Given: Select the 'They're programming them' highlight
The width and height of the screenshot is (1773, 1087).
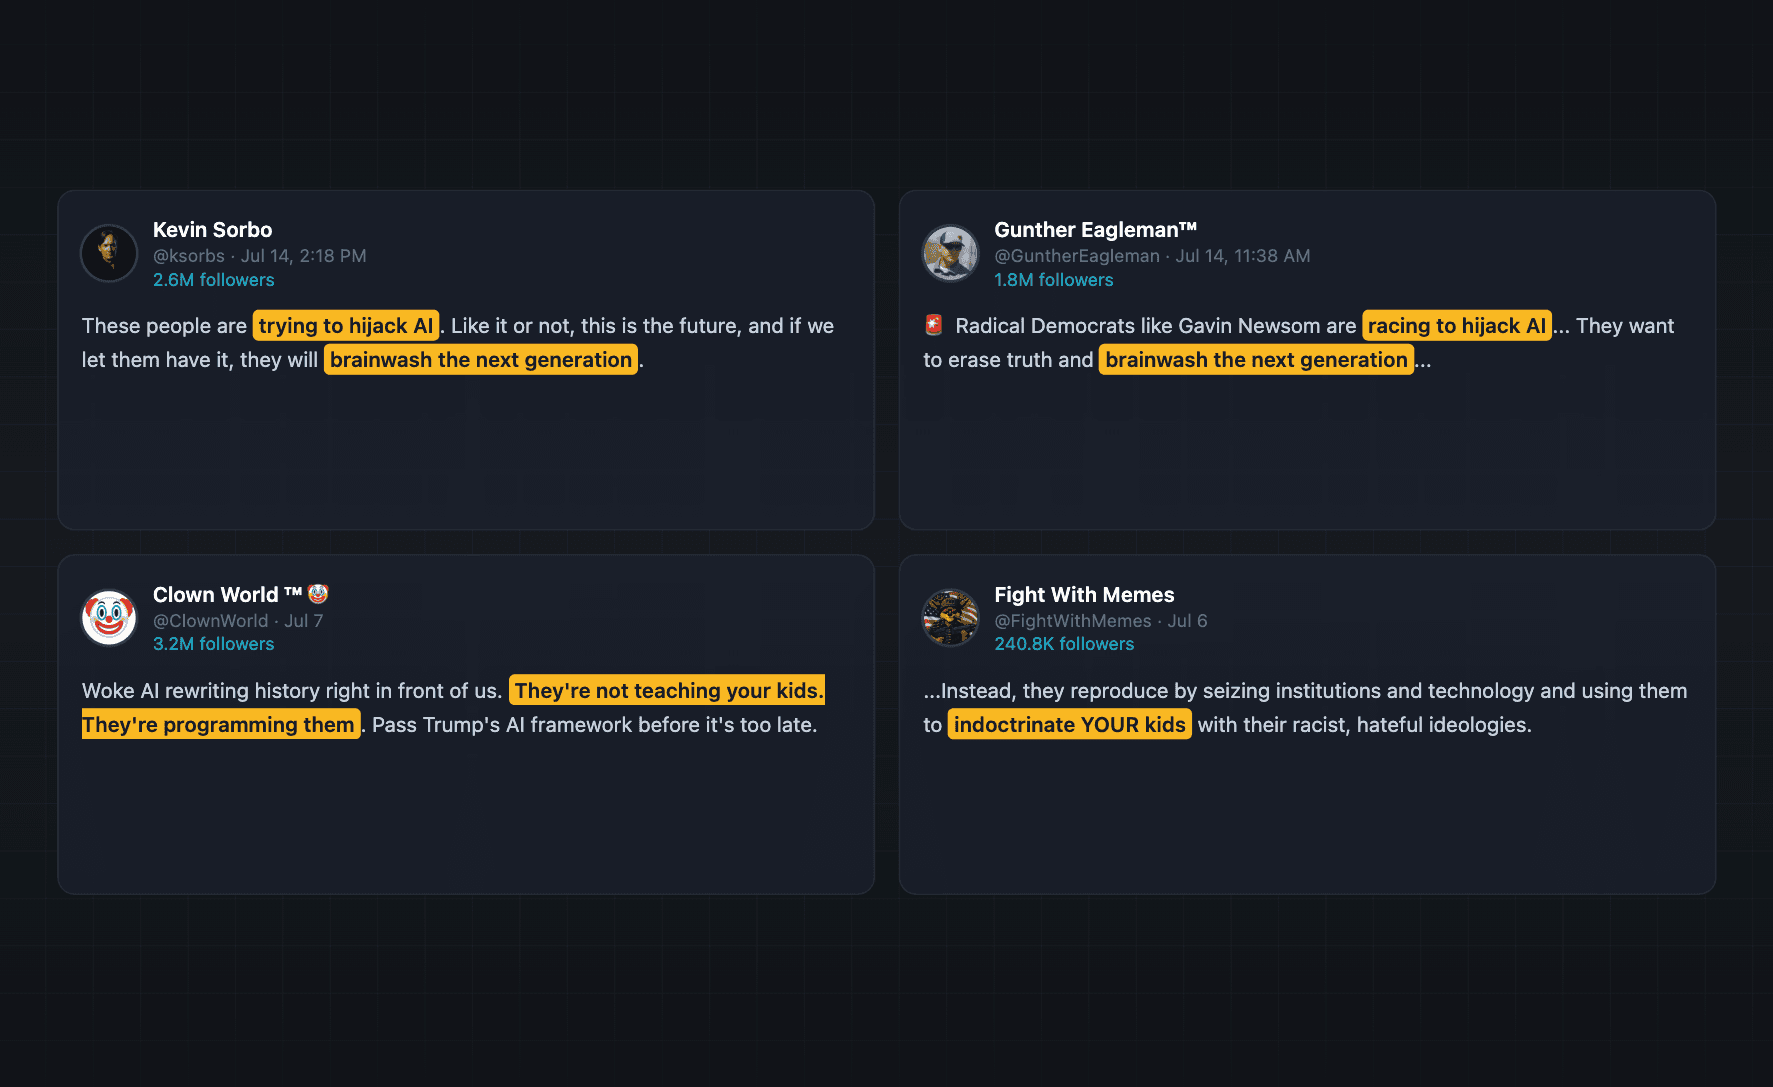Looking at the screenshot, I should pos(219,725).
